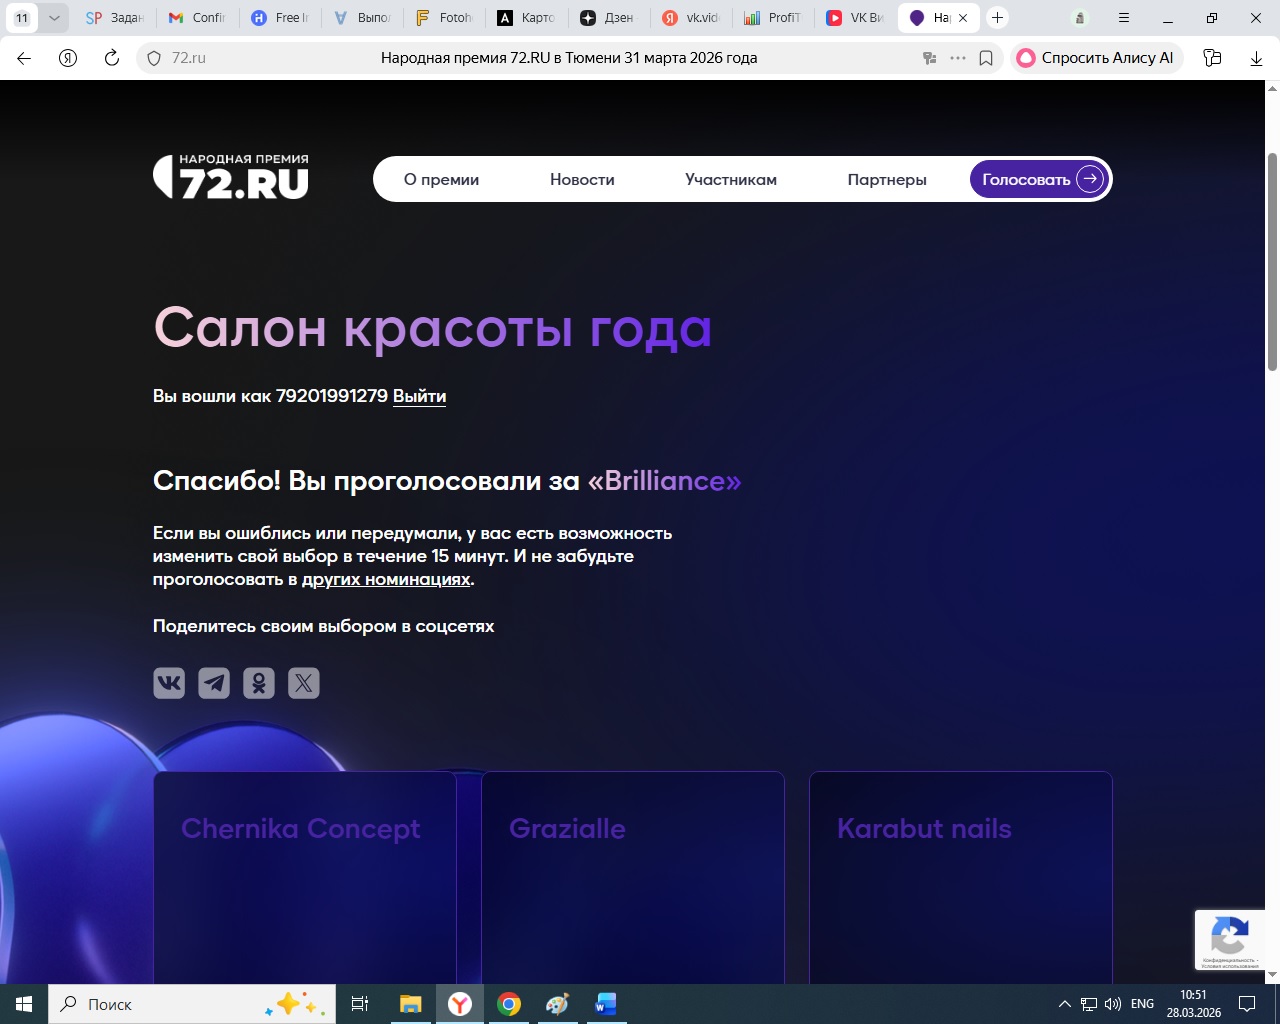Switch to the Дзен tab

609,18
